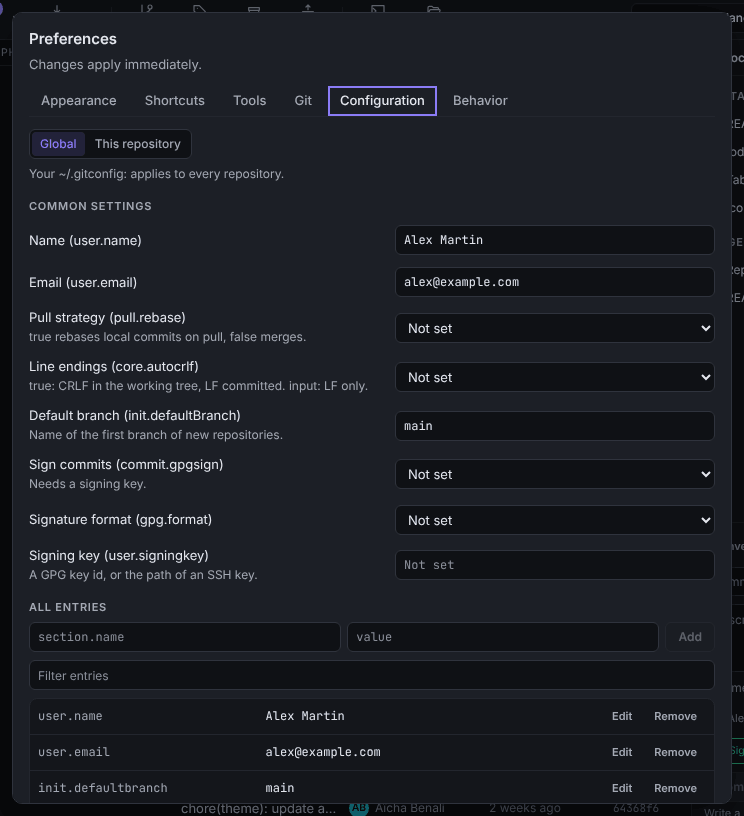The image size is (744, 816).
Task: Focus the value entry field
Action: [x=503, y=637]
